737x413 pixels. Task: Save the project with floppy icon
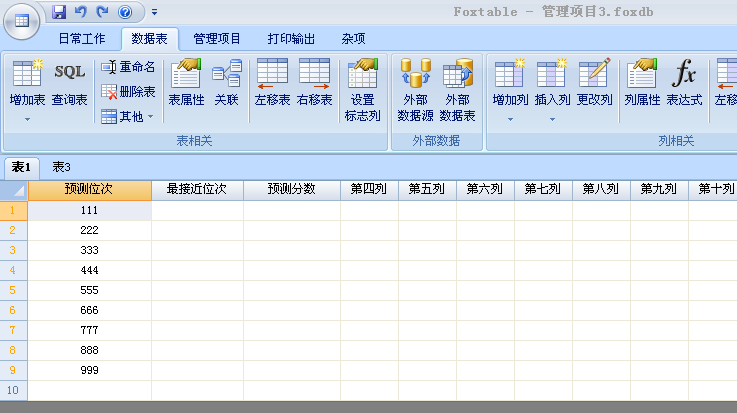[x=59, y=12]
